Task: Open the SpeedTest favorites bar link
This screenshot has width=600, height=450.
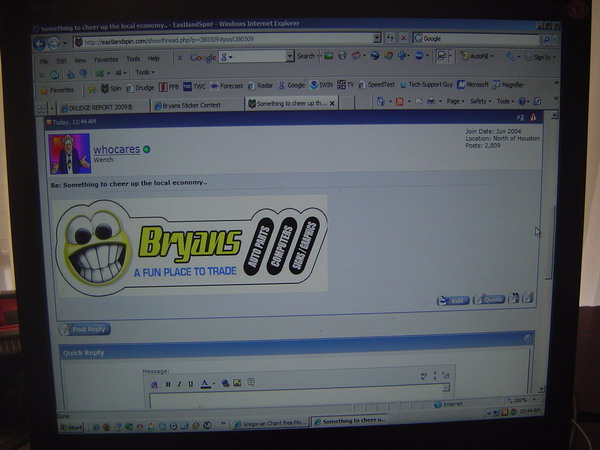Action: pyautogui.click(x=377, y=85)
